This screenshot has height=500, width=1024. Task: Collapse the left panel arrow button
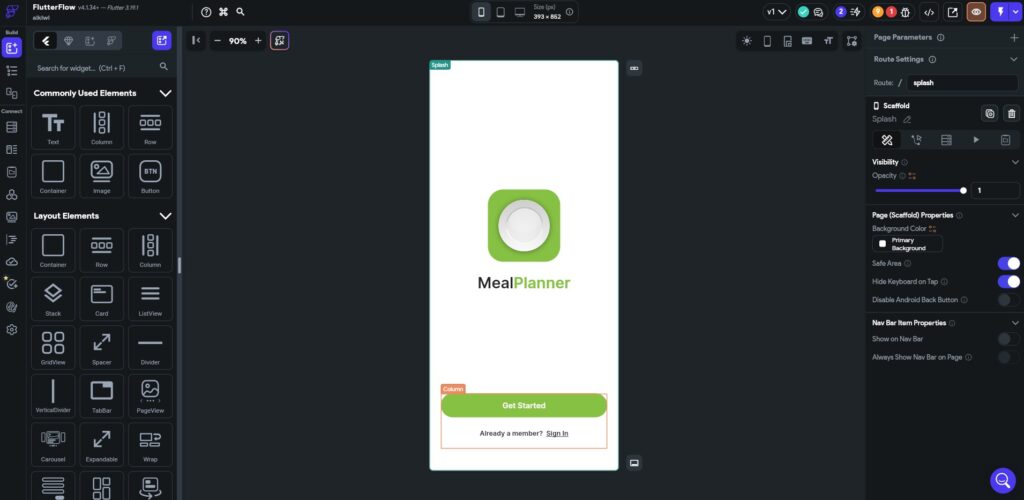pos(195,40)
